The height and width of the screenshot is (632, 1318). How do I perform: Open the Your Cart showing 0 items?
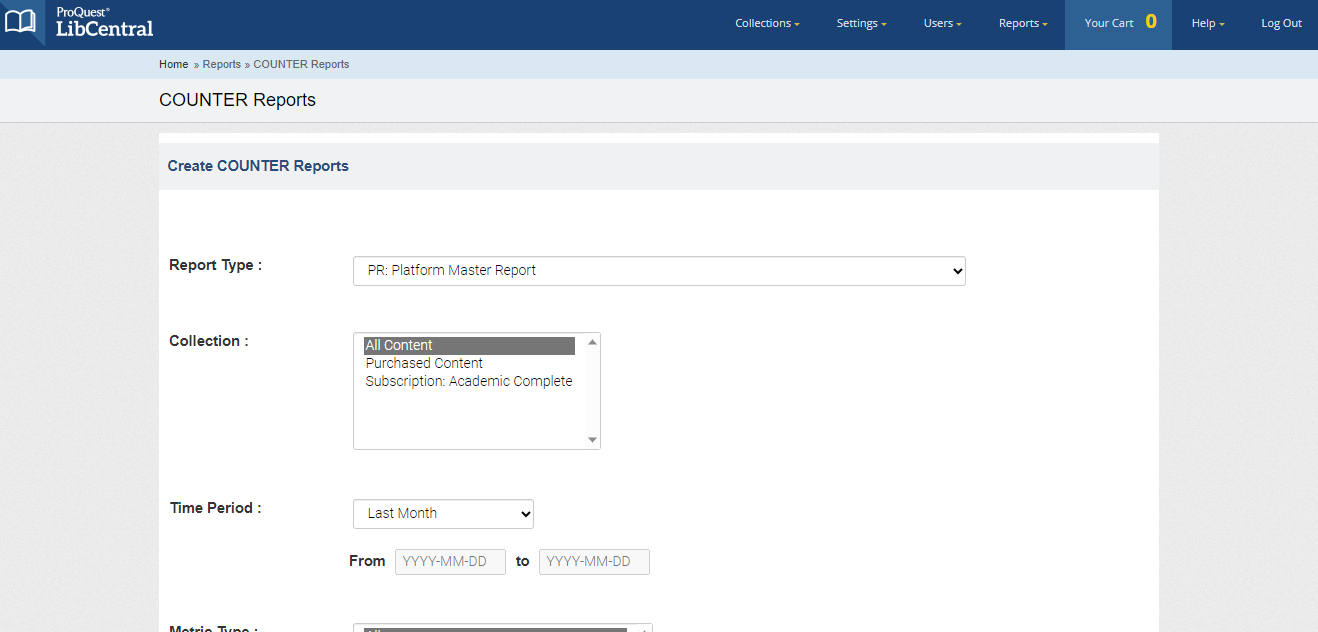point(1117,22)
